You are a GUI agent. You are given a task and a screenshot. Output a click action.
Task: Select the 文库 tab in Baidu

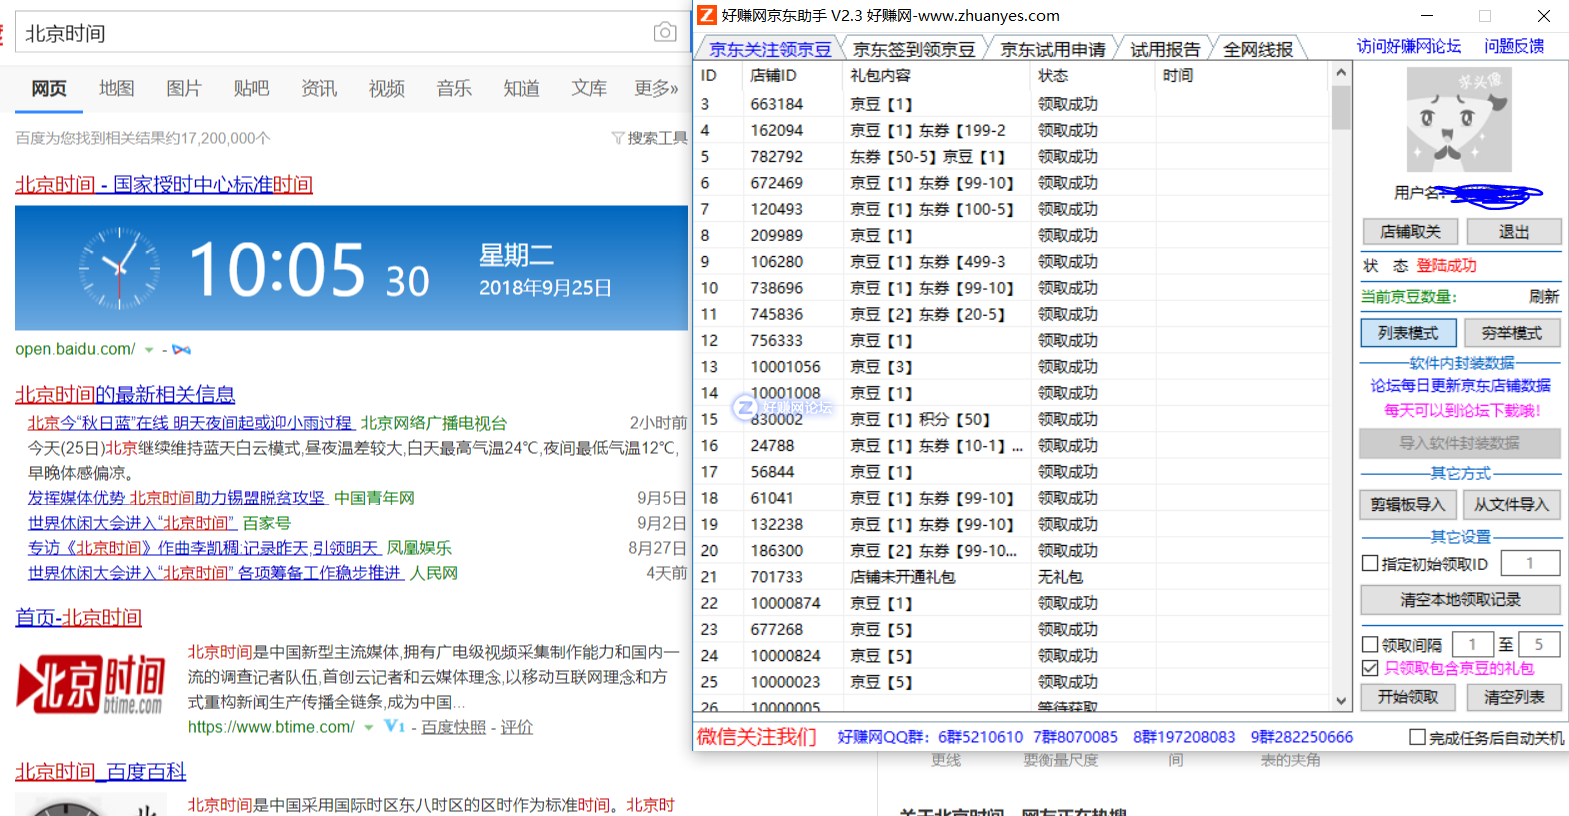coord(589,88)
